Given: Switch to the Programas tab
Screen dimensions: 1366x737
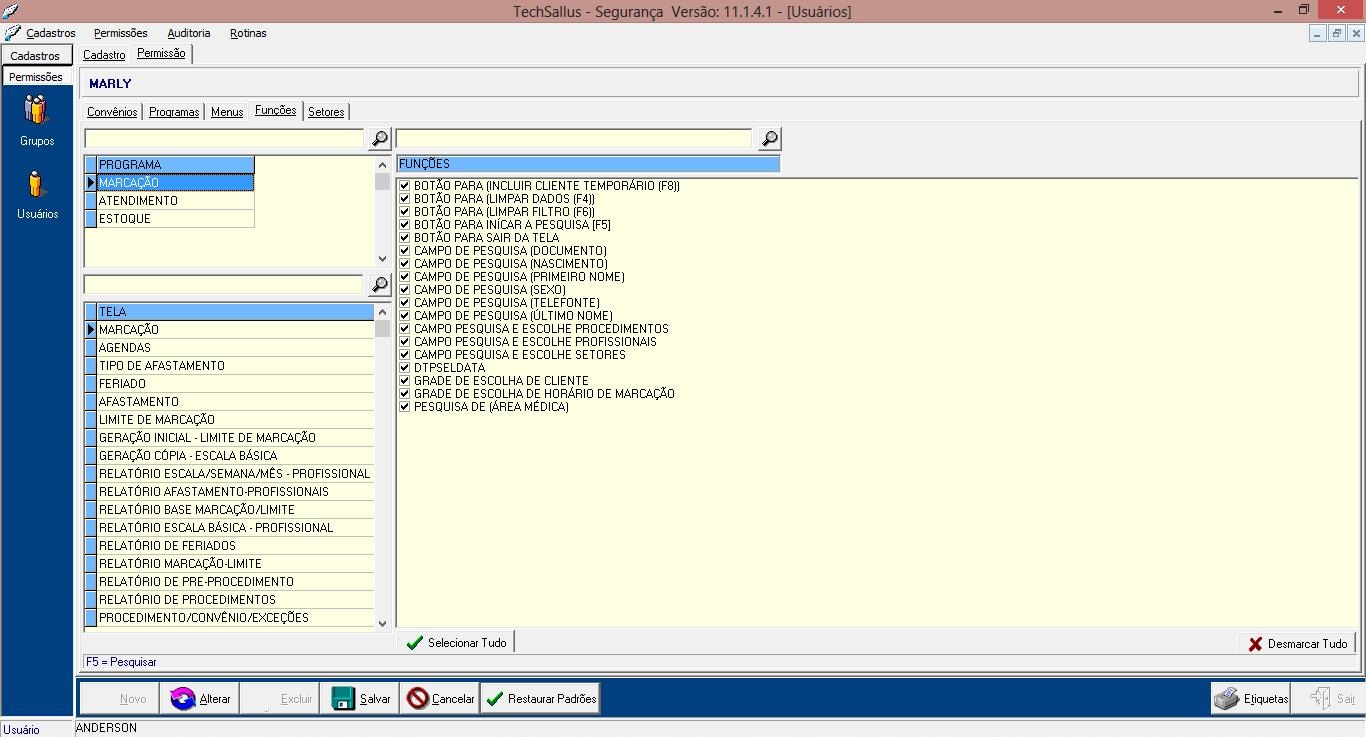Looking at the screenshot, I should [x=174, y=112].
